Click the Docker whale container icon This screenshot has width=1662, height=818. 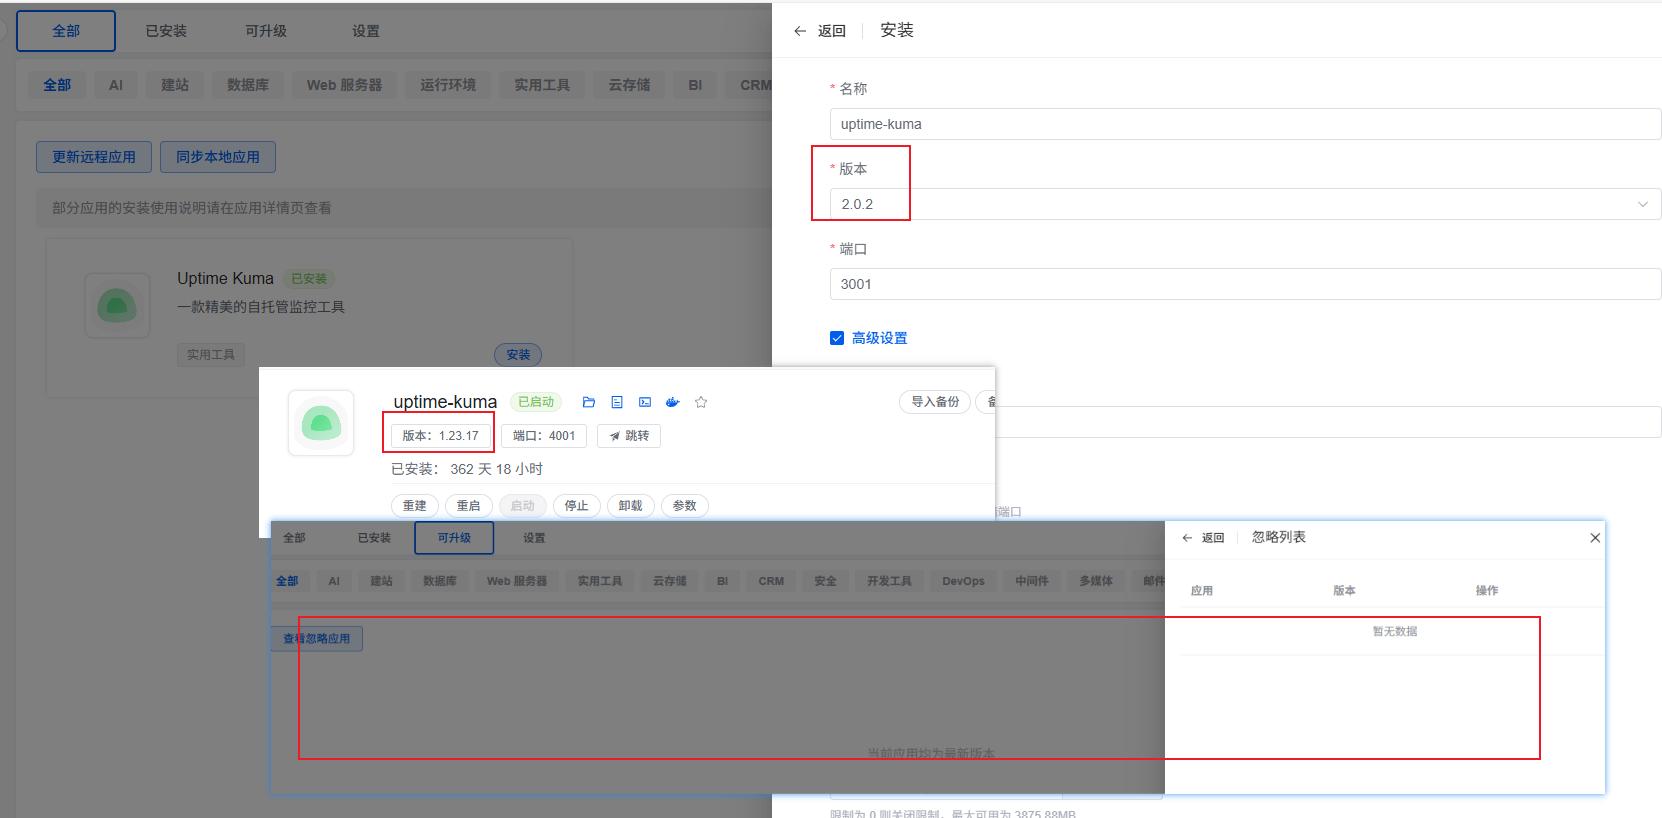click(673, 402)
